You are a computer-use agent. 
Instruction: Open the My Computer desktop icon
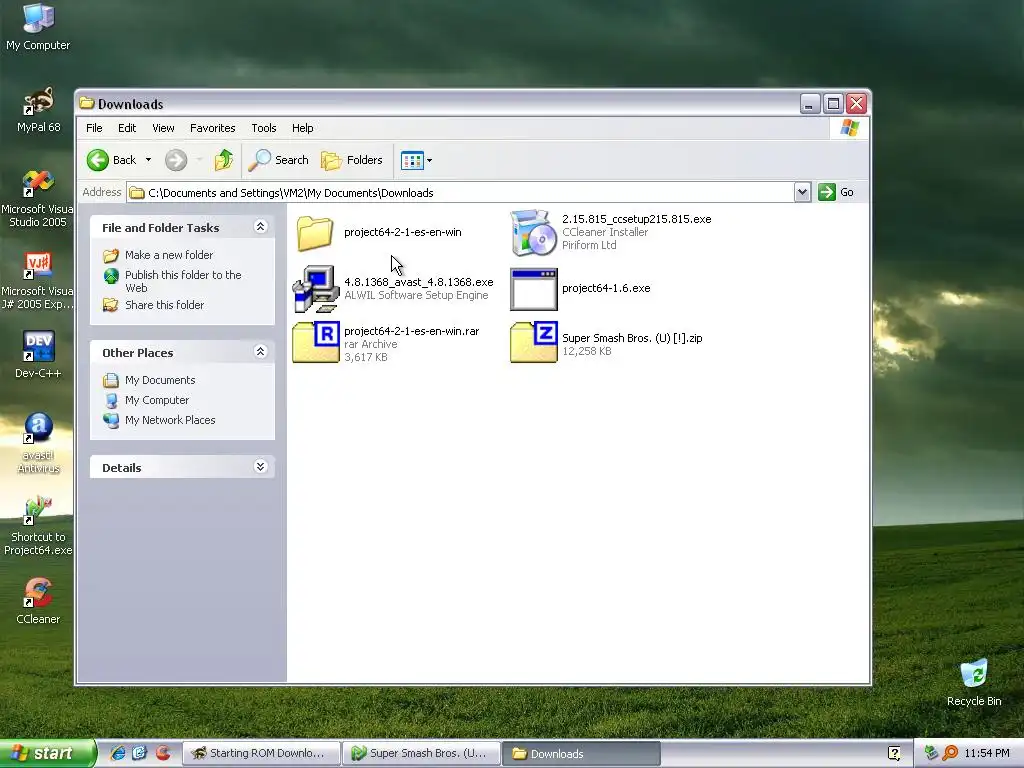point(38,26)
